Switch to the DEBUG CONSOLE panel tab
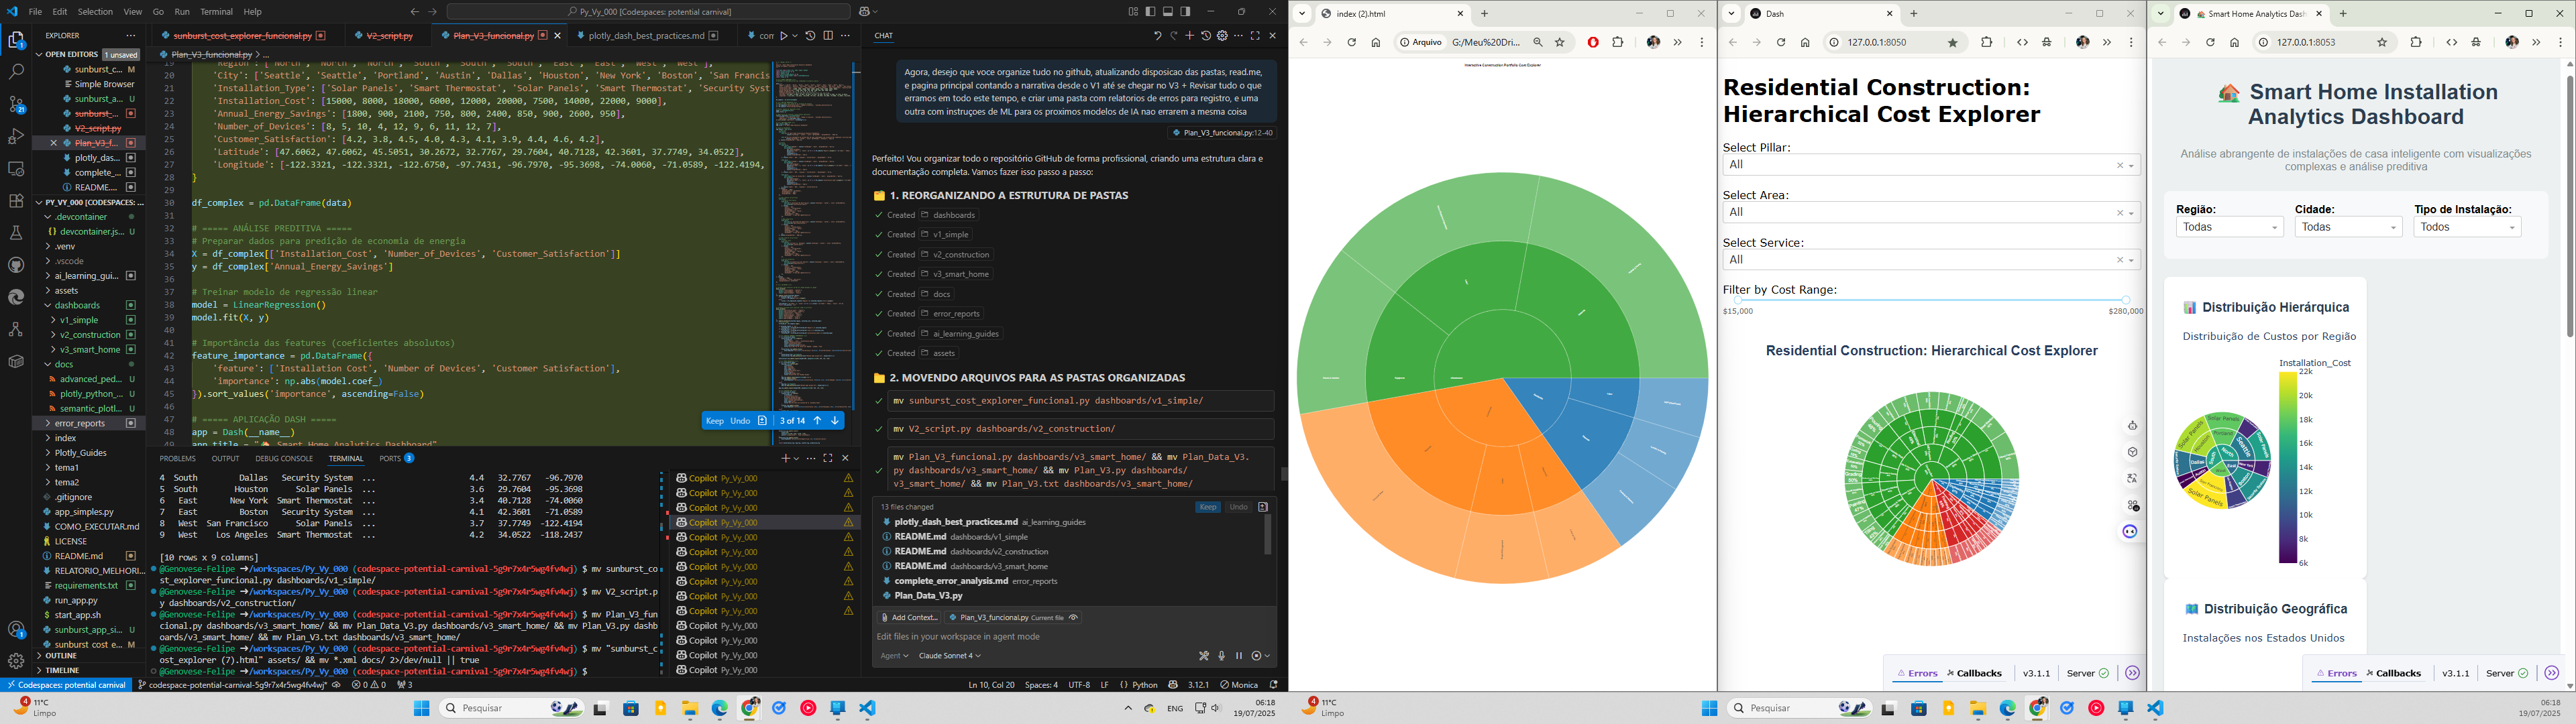The height and width of the screenshot is (724, 2576). coord(284,458)
